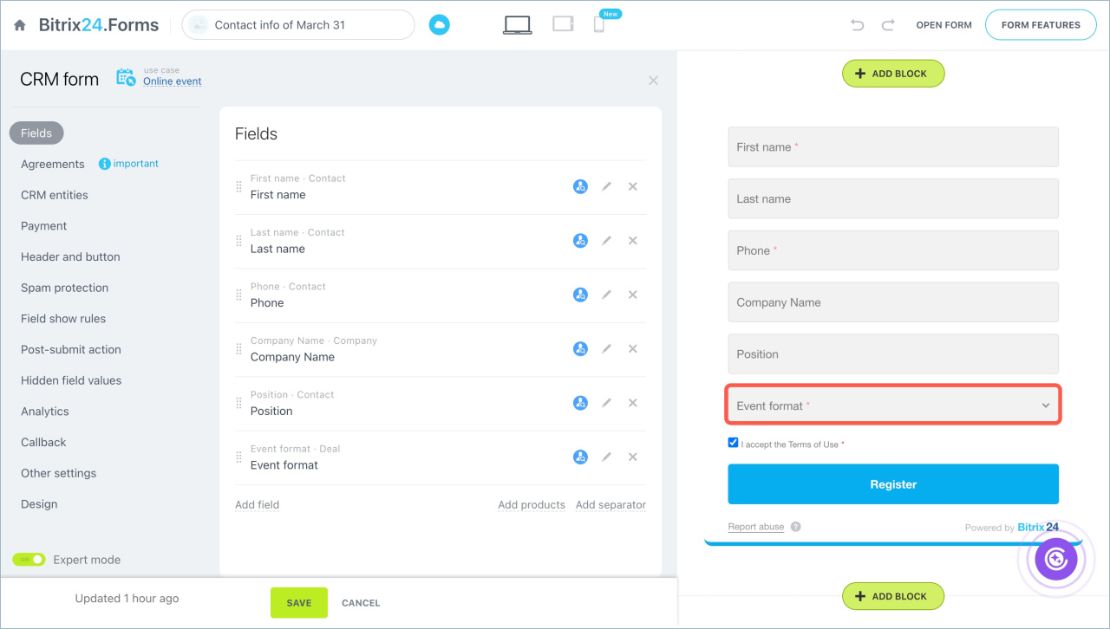Remove the Company Name field
This screenshot has height=629, width=1110.
coord(633,349)
